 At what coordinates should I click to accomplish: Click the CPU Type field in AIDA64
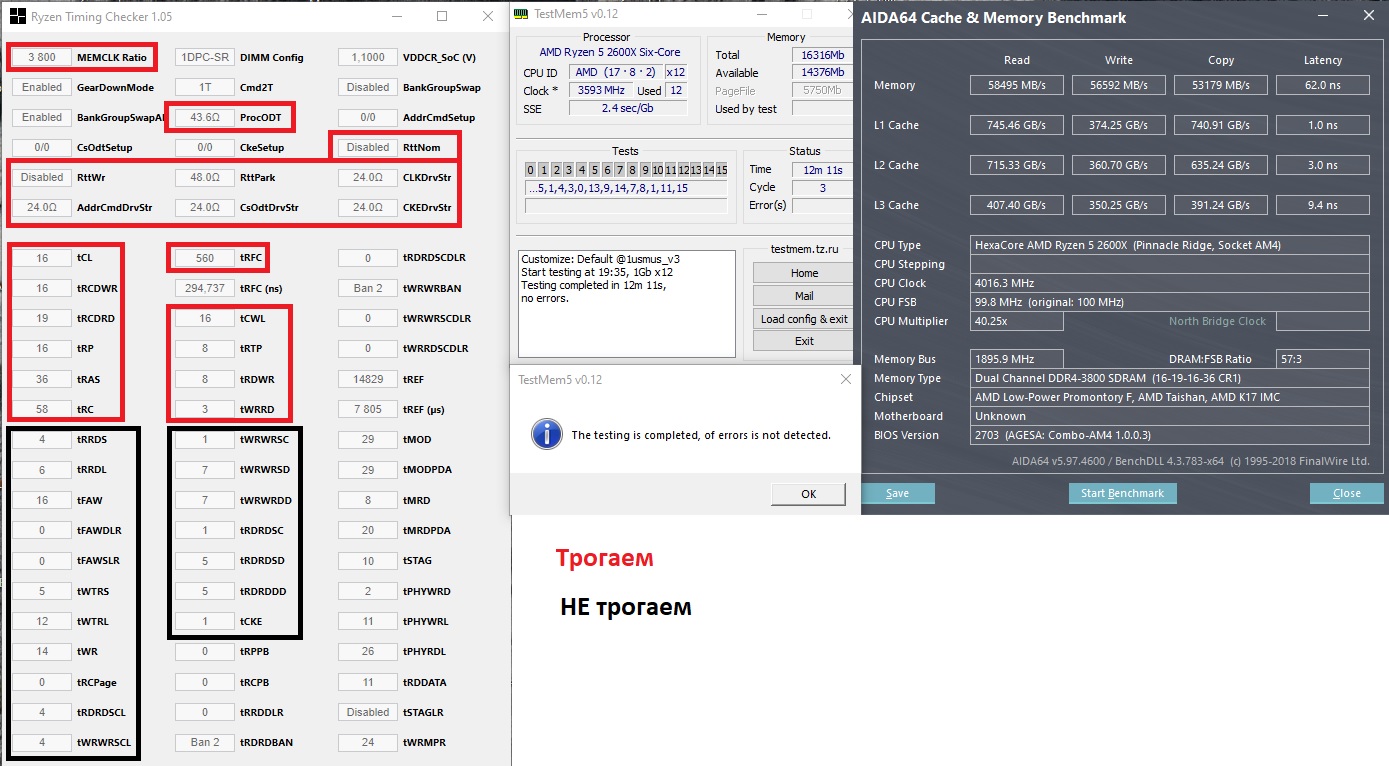tap(1170, 245)
